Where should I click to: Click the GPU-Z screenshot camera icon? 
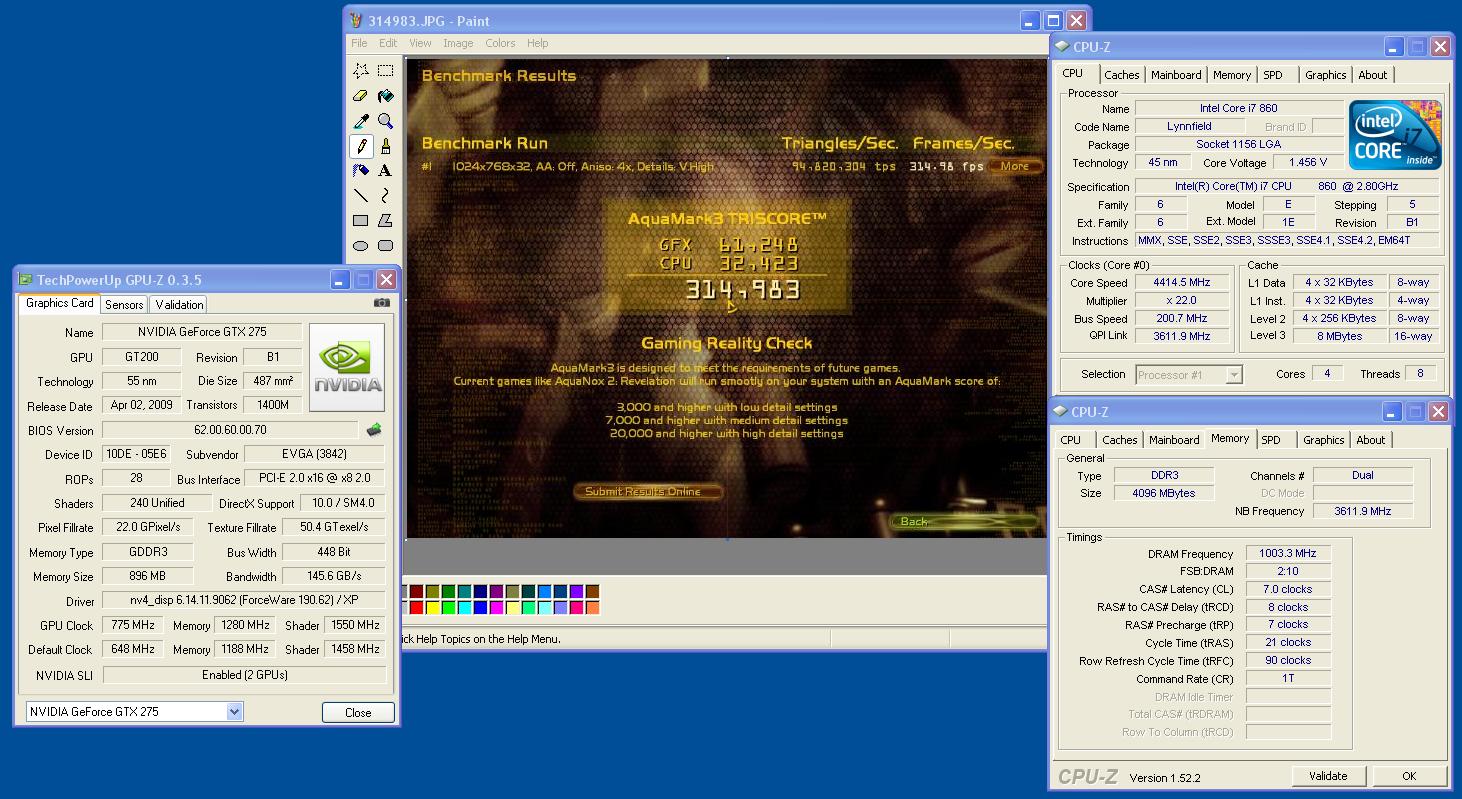(382, 303)
